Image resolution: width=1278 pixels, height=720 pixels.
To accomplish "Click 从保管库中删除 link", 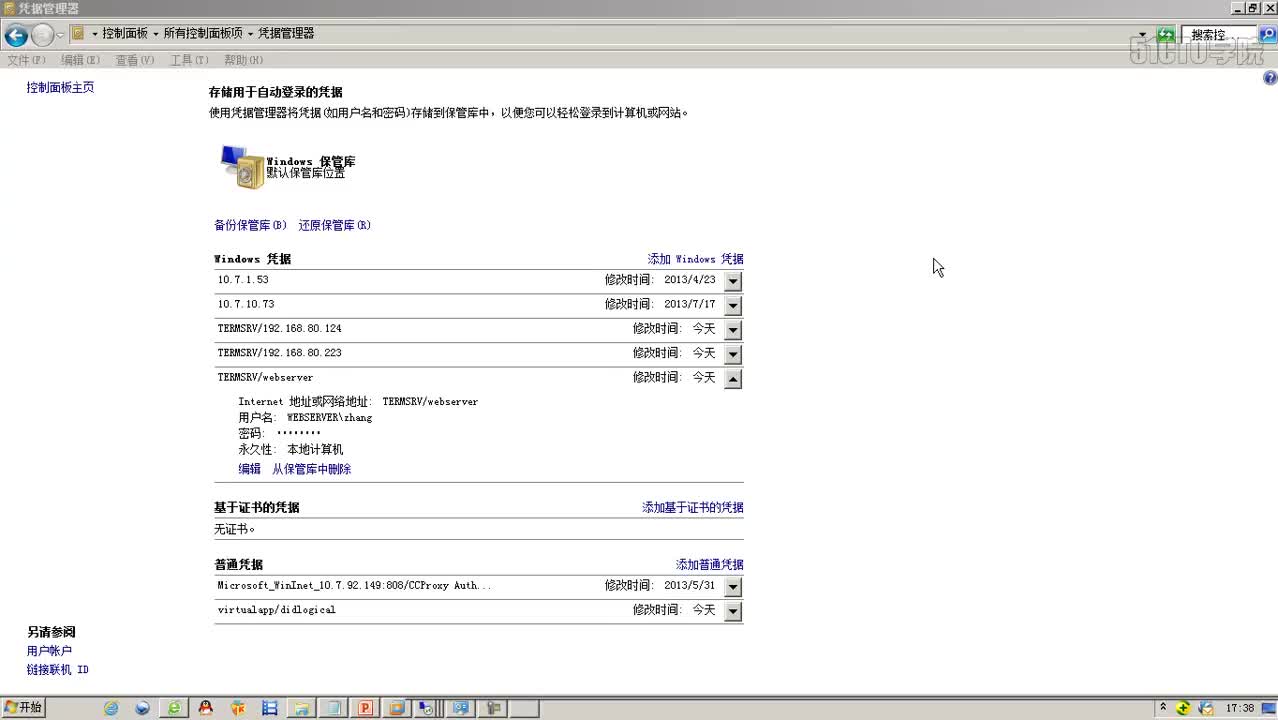I will click(311, 469).
